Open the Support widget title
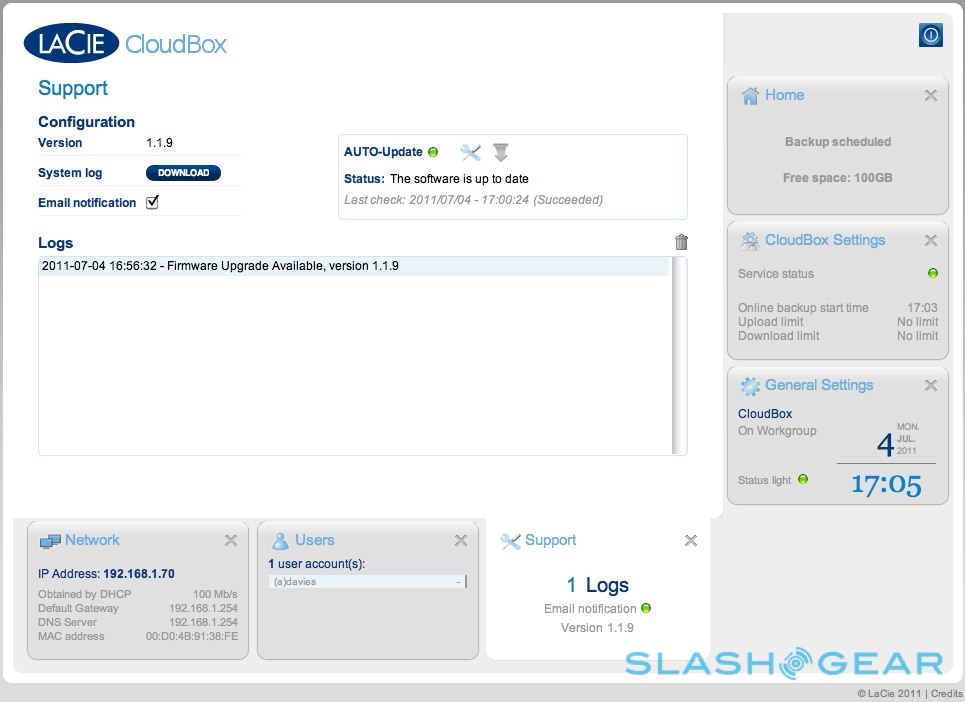This screenshot has height=702, width=965. [x=550, y=540]
